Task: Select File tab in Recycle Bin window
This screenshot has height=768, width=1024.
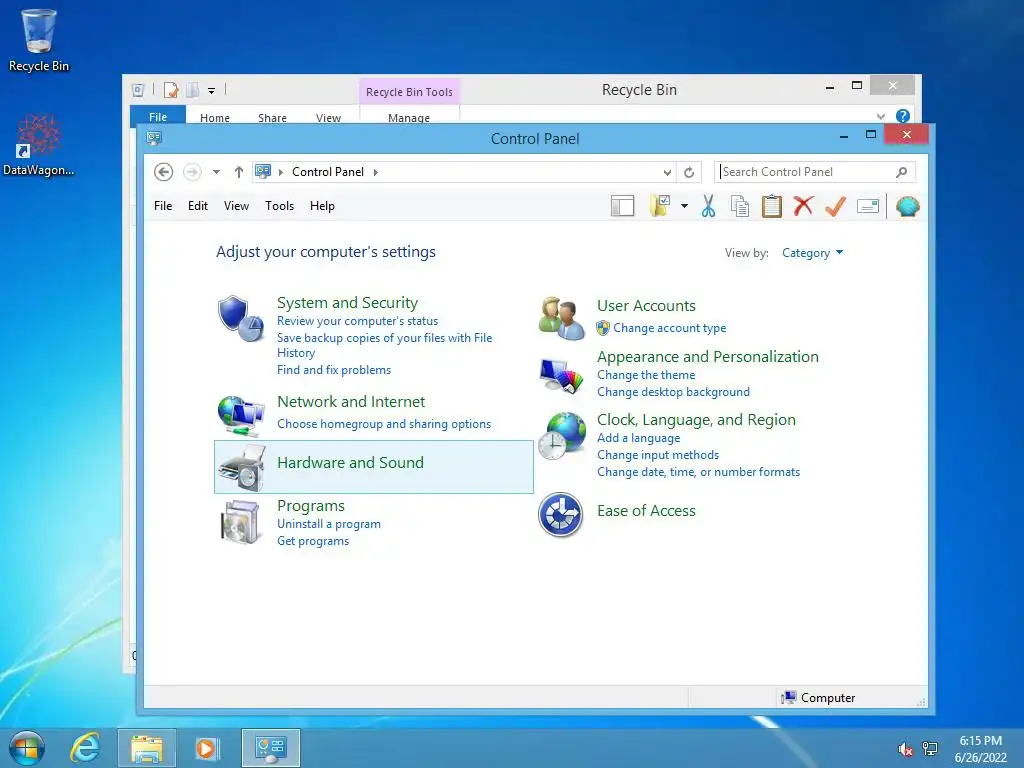Action: (158, 116)
